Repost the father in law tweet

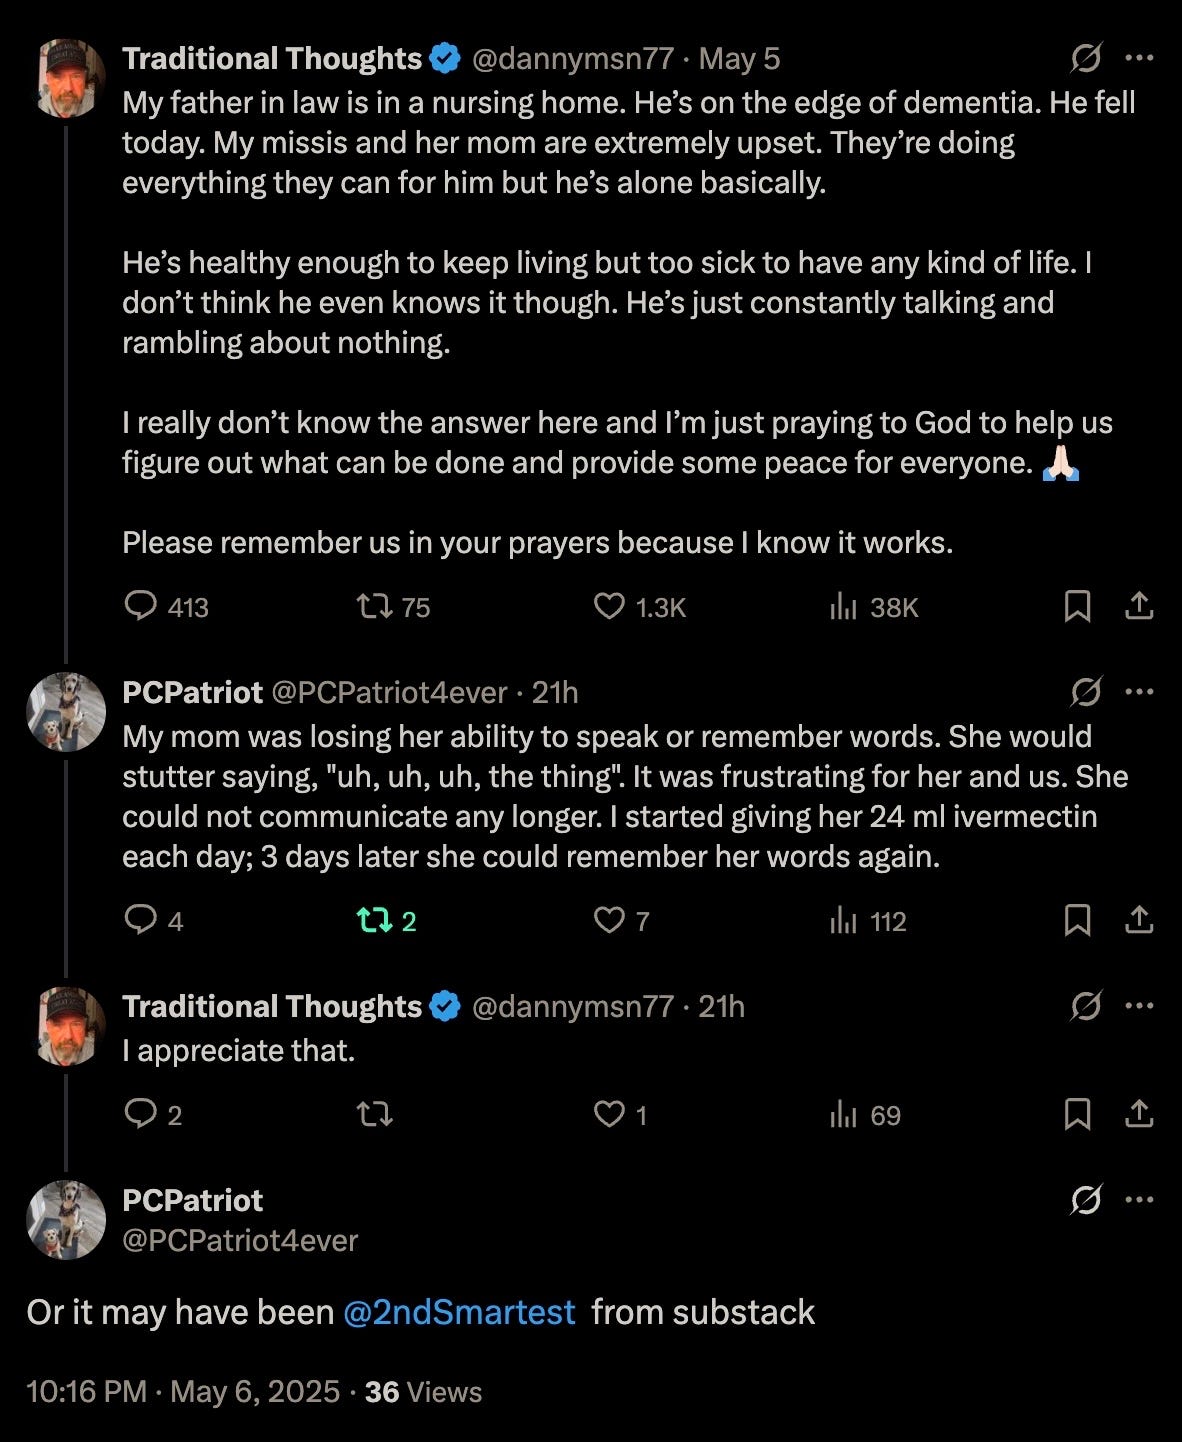pos(375,606)
